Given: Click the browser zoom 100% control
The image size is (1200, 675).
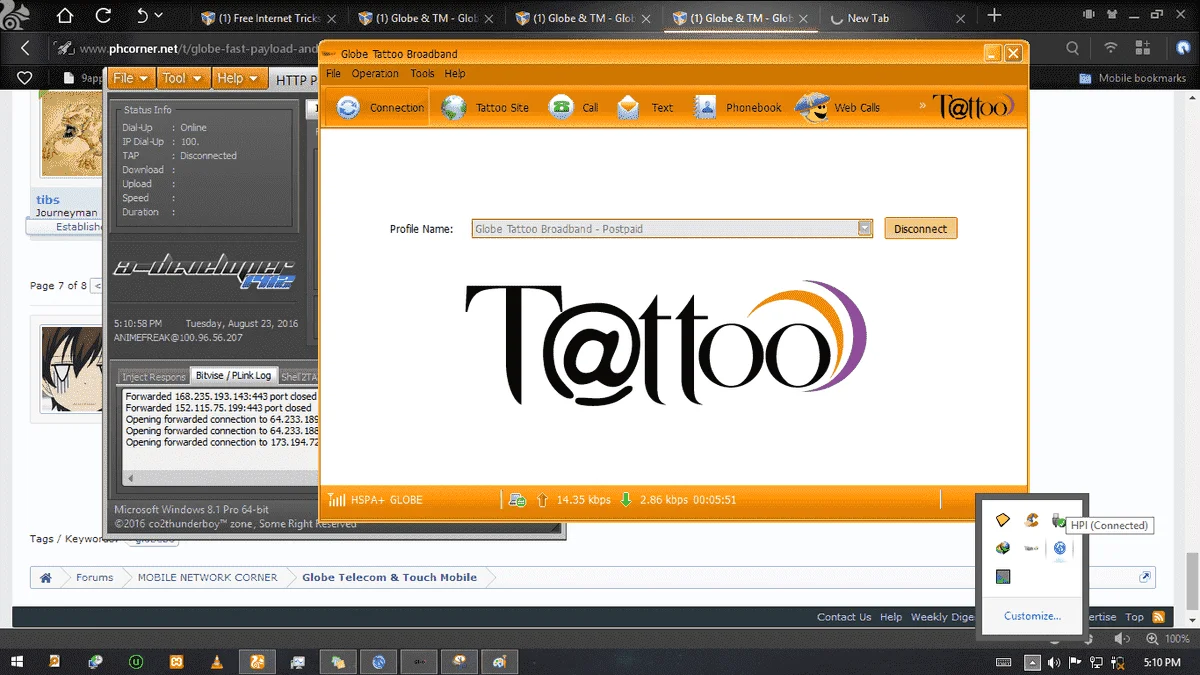Looking at the screenshot, I should point(1170,638).
